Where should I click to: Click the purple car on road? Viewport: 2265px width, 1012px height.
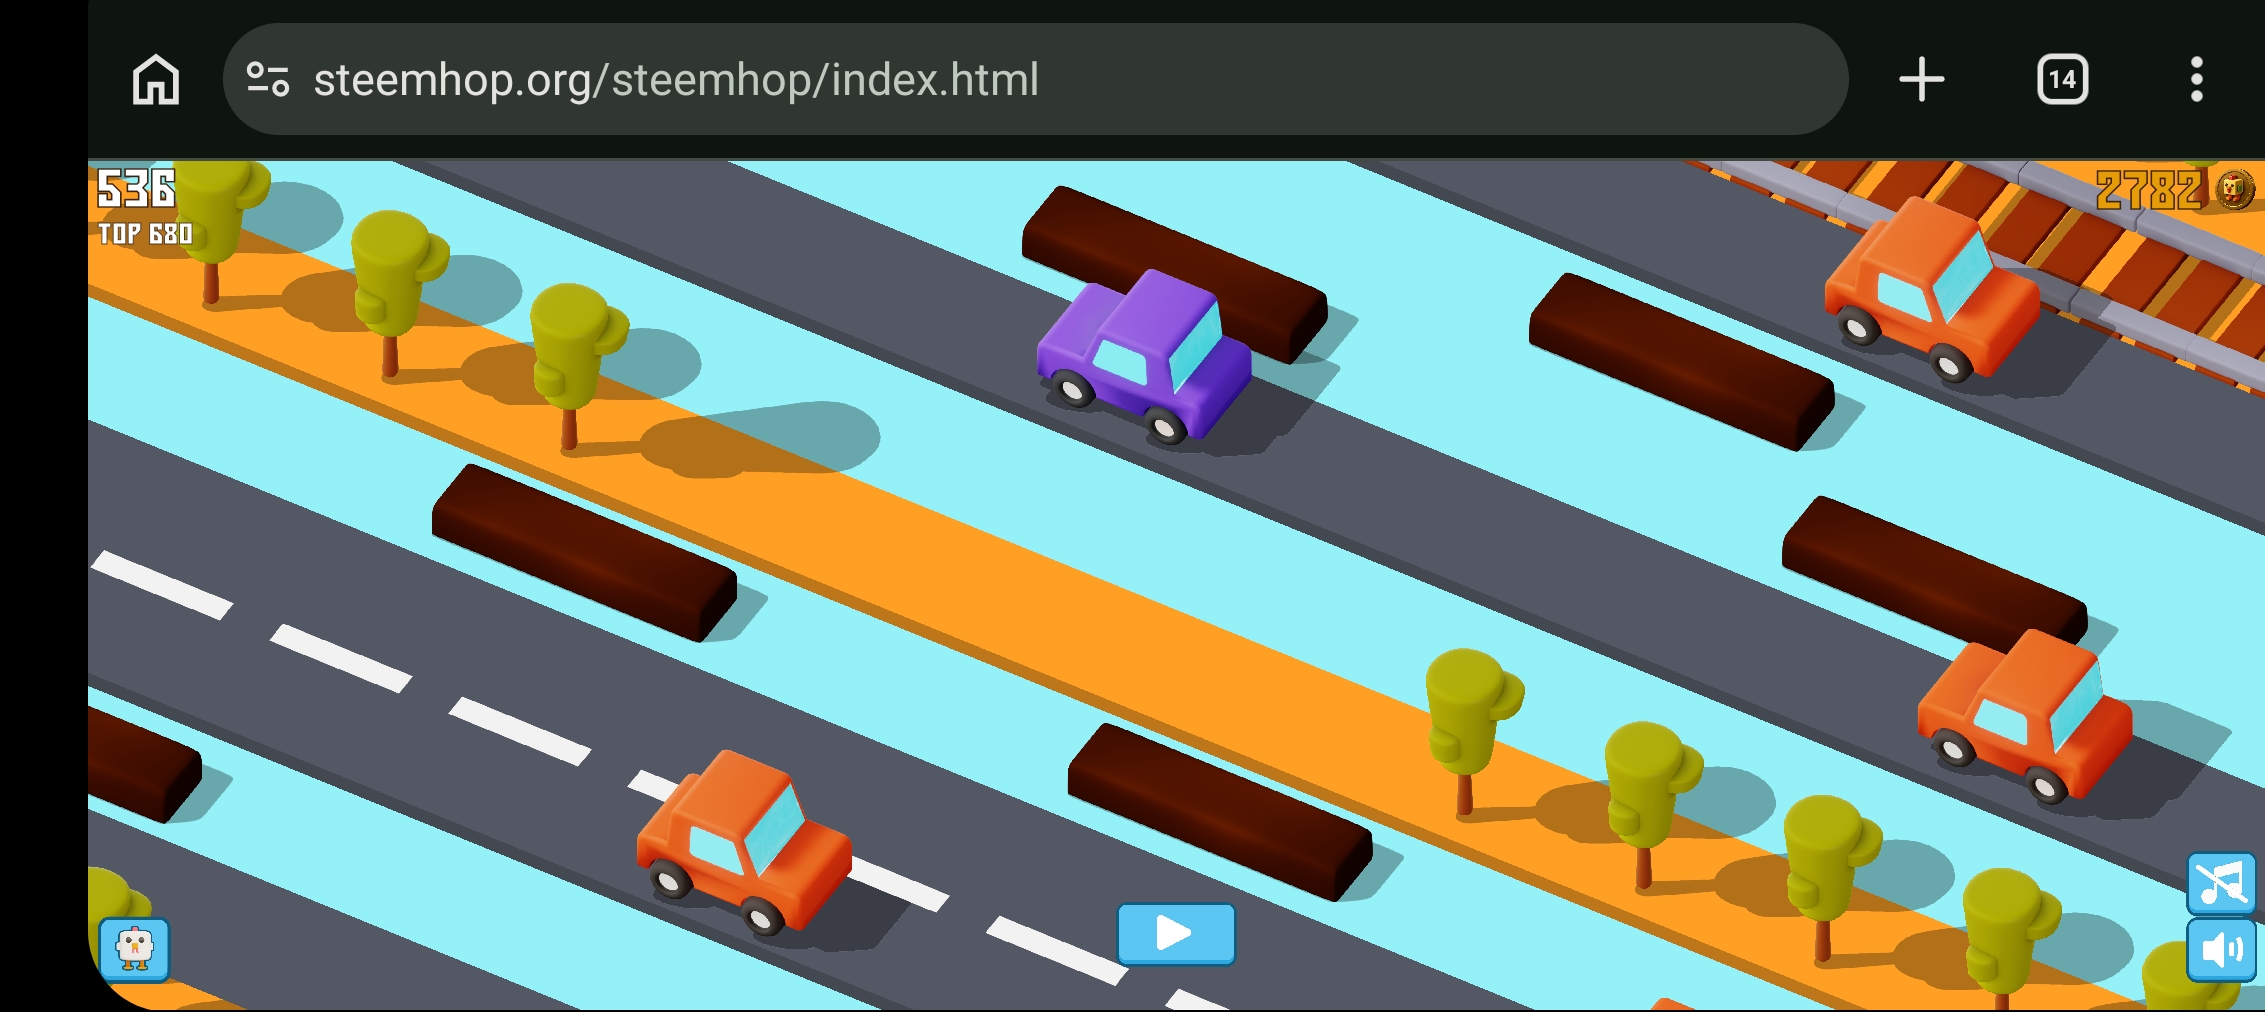click(1145, 355)
